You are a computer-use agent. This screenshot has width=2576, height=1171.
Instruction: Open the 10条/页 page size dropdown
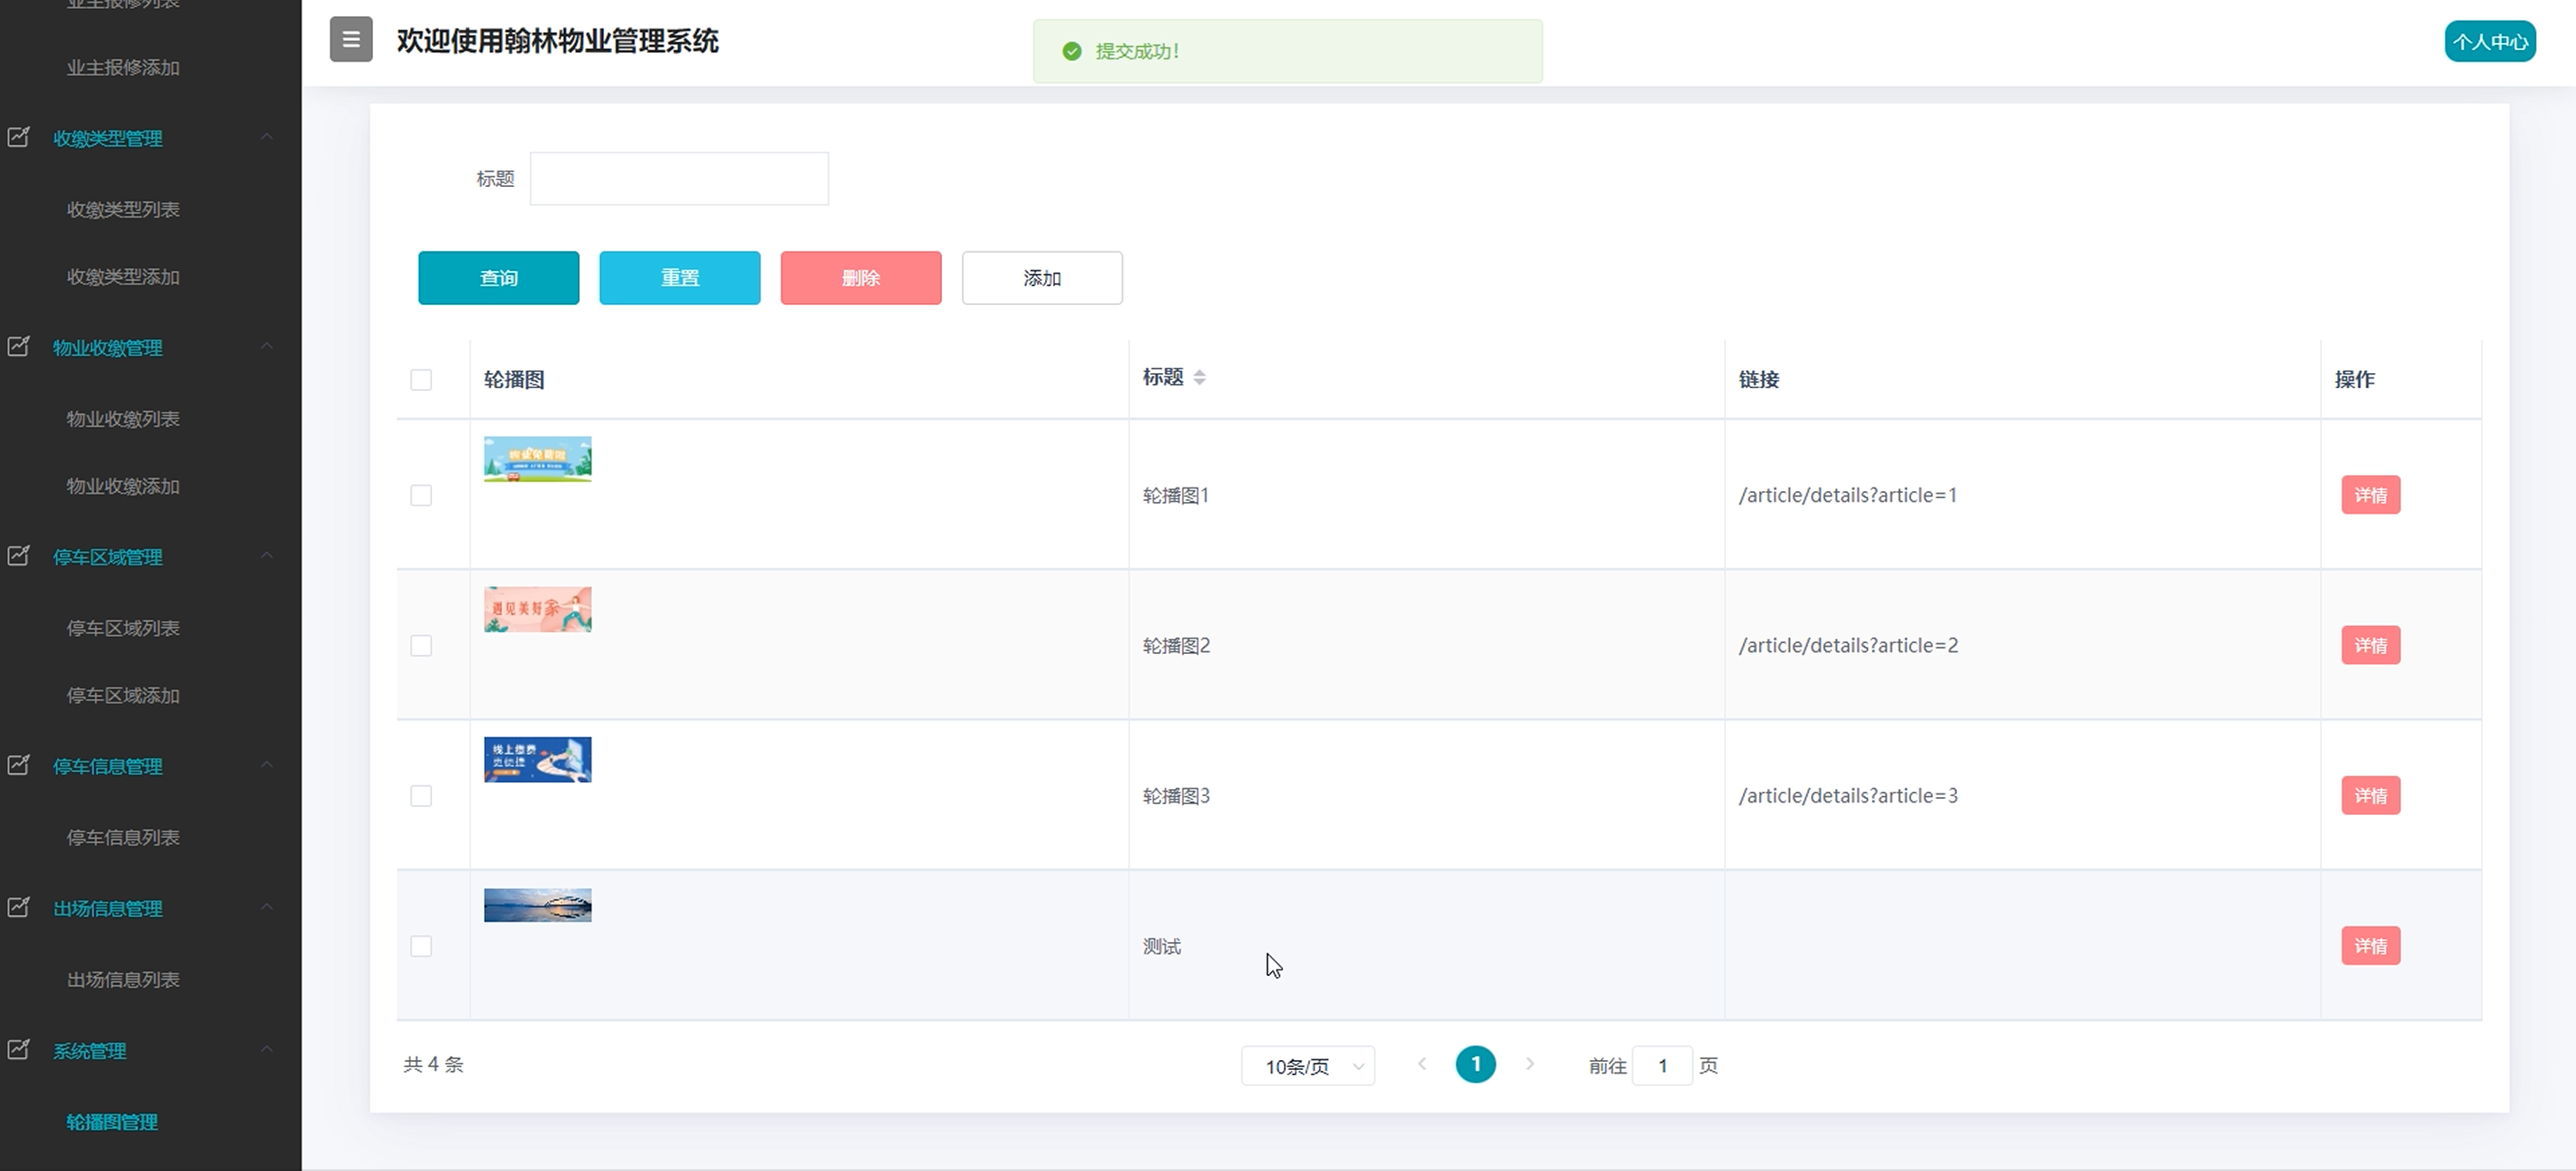[1307, 1066]
